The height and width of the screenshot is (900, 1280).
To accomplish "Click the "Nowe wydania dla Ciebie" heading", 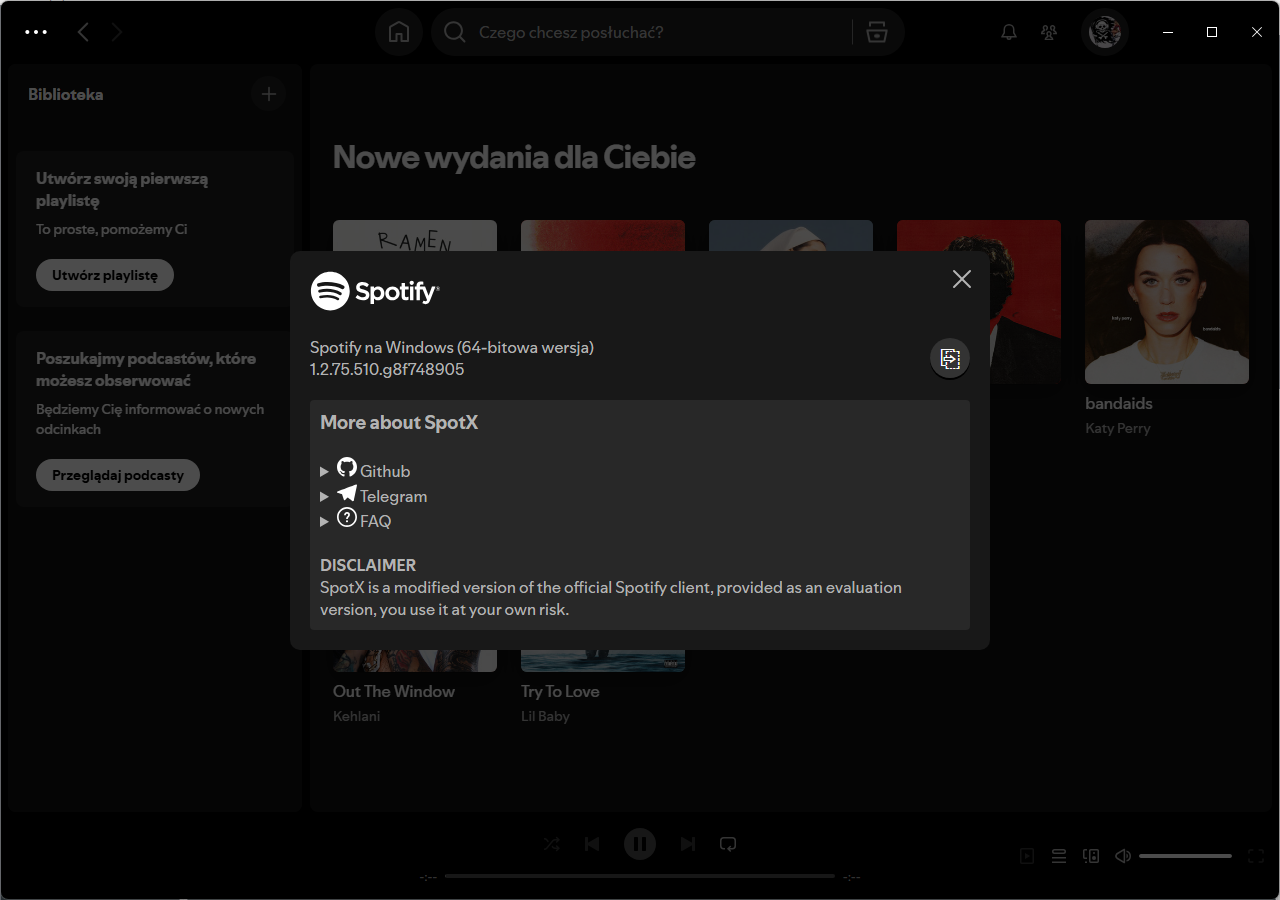I will [514, 157].
